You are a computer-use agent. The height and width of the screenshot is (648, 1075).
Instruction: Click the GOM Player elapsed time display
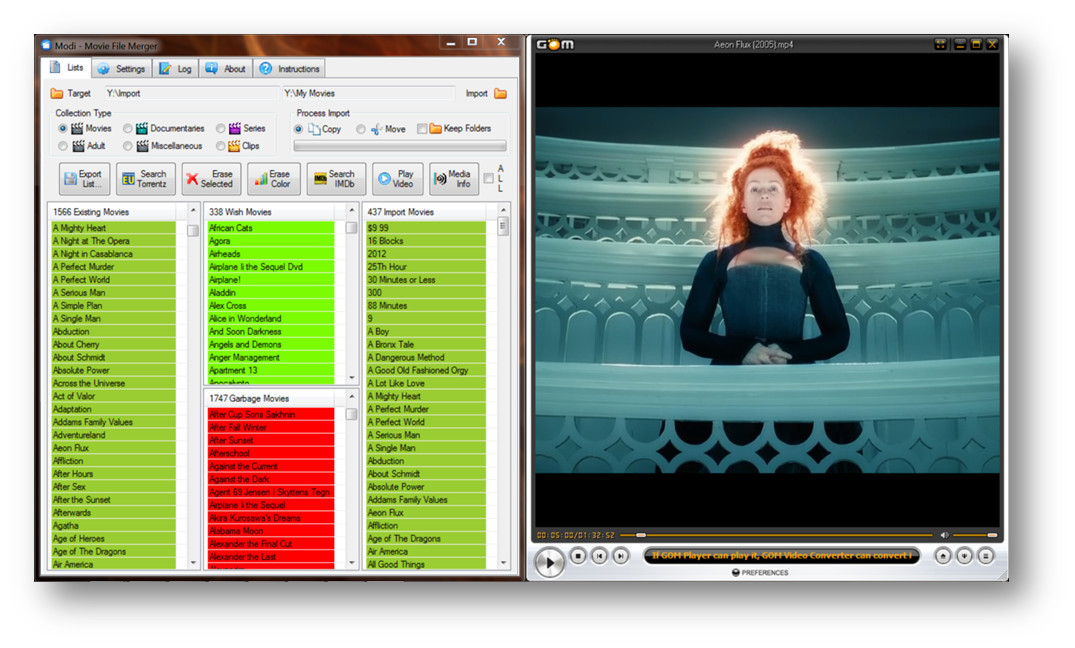[575, 535]
